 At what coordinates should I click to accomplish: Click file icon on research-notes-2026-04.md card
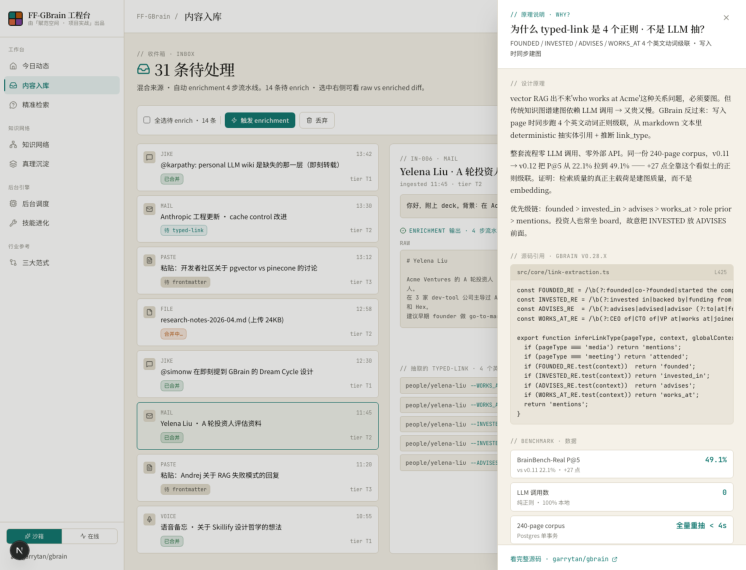click(x=149, y=312)
